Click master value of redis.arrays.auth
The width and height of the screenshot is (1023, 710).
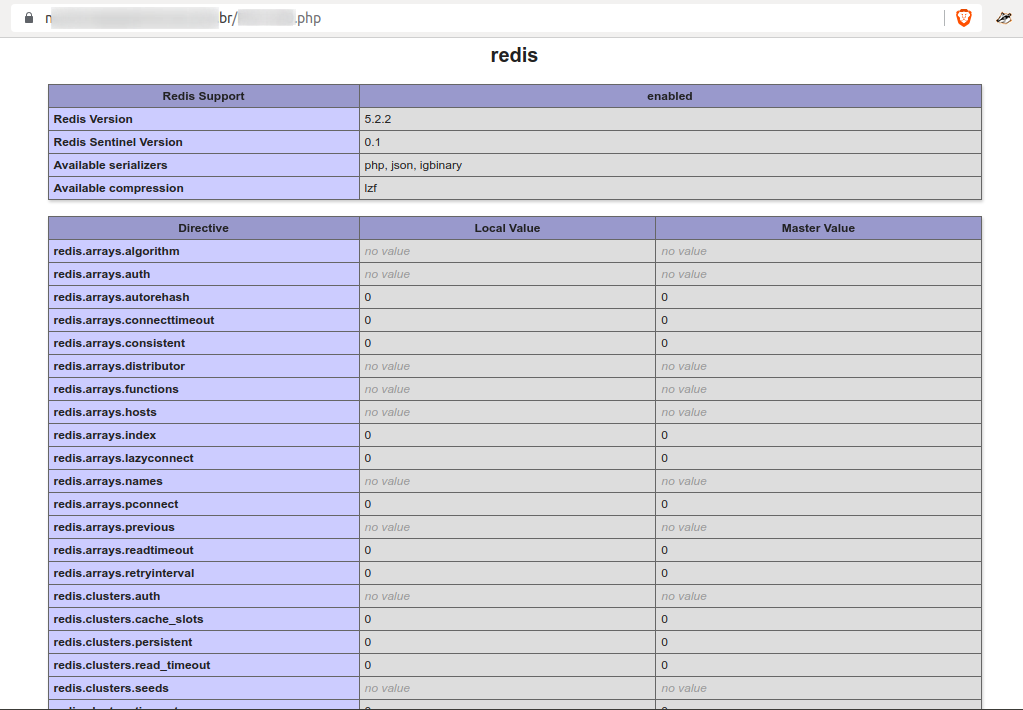point(684,274)
